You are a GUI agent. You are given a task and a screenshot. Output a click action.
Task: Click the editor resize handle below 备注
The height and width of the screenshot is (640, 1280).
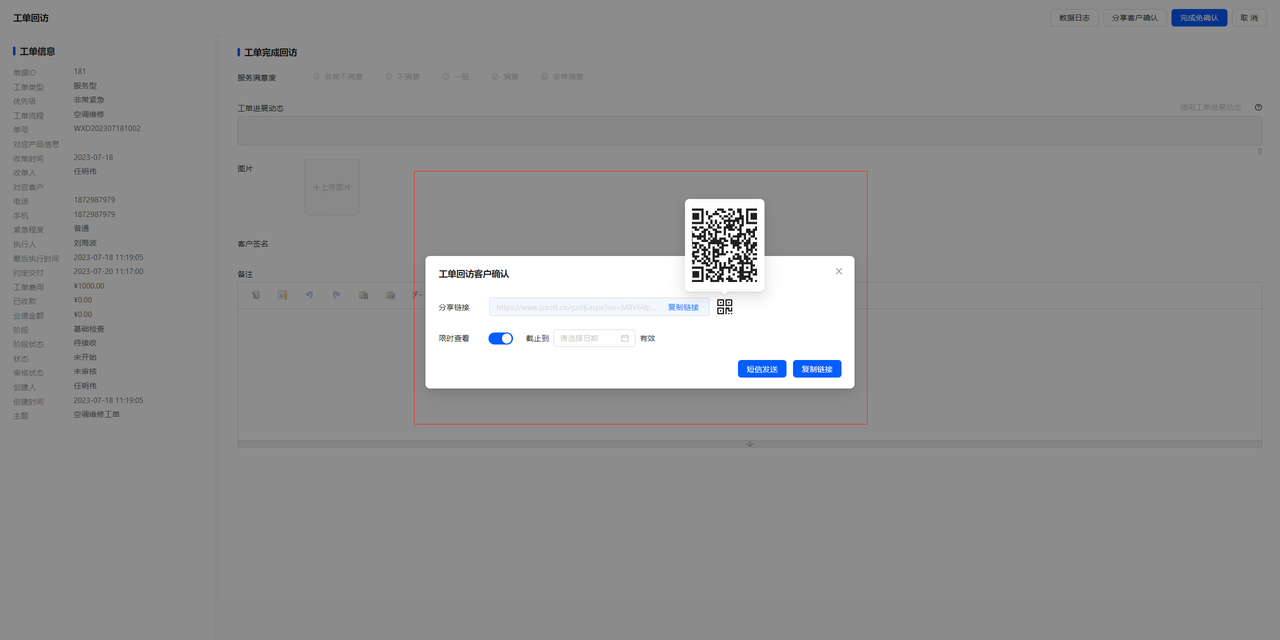750,443
